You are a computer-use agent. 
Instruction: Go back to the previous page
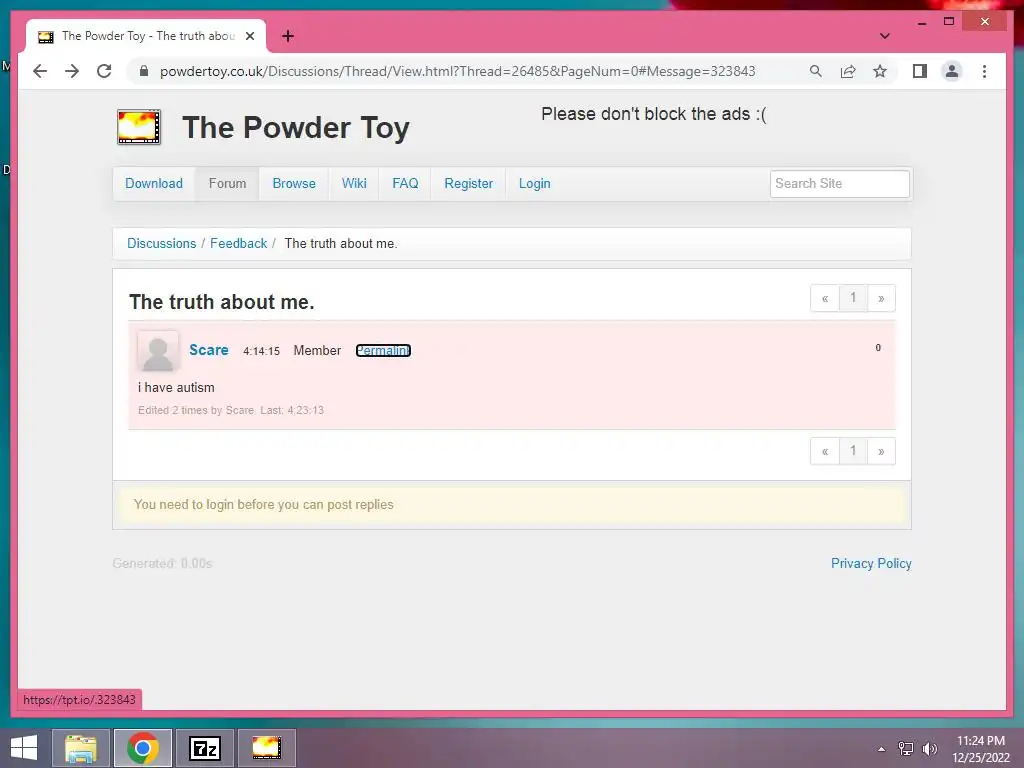click(40, 71)
